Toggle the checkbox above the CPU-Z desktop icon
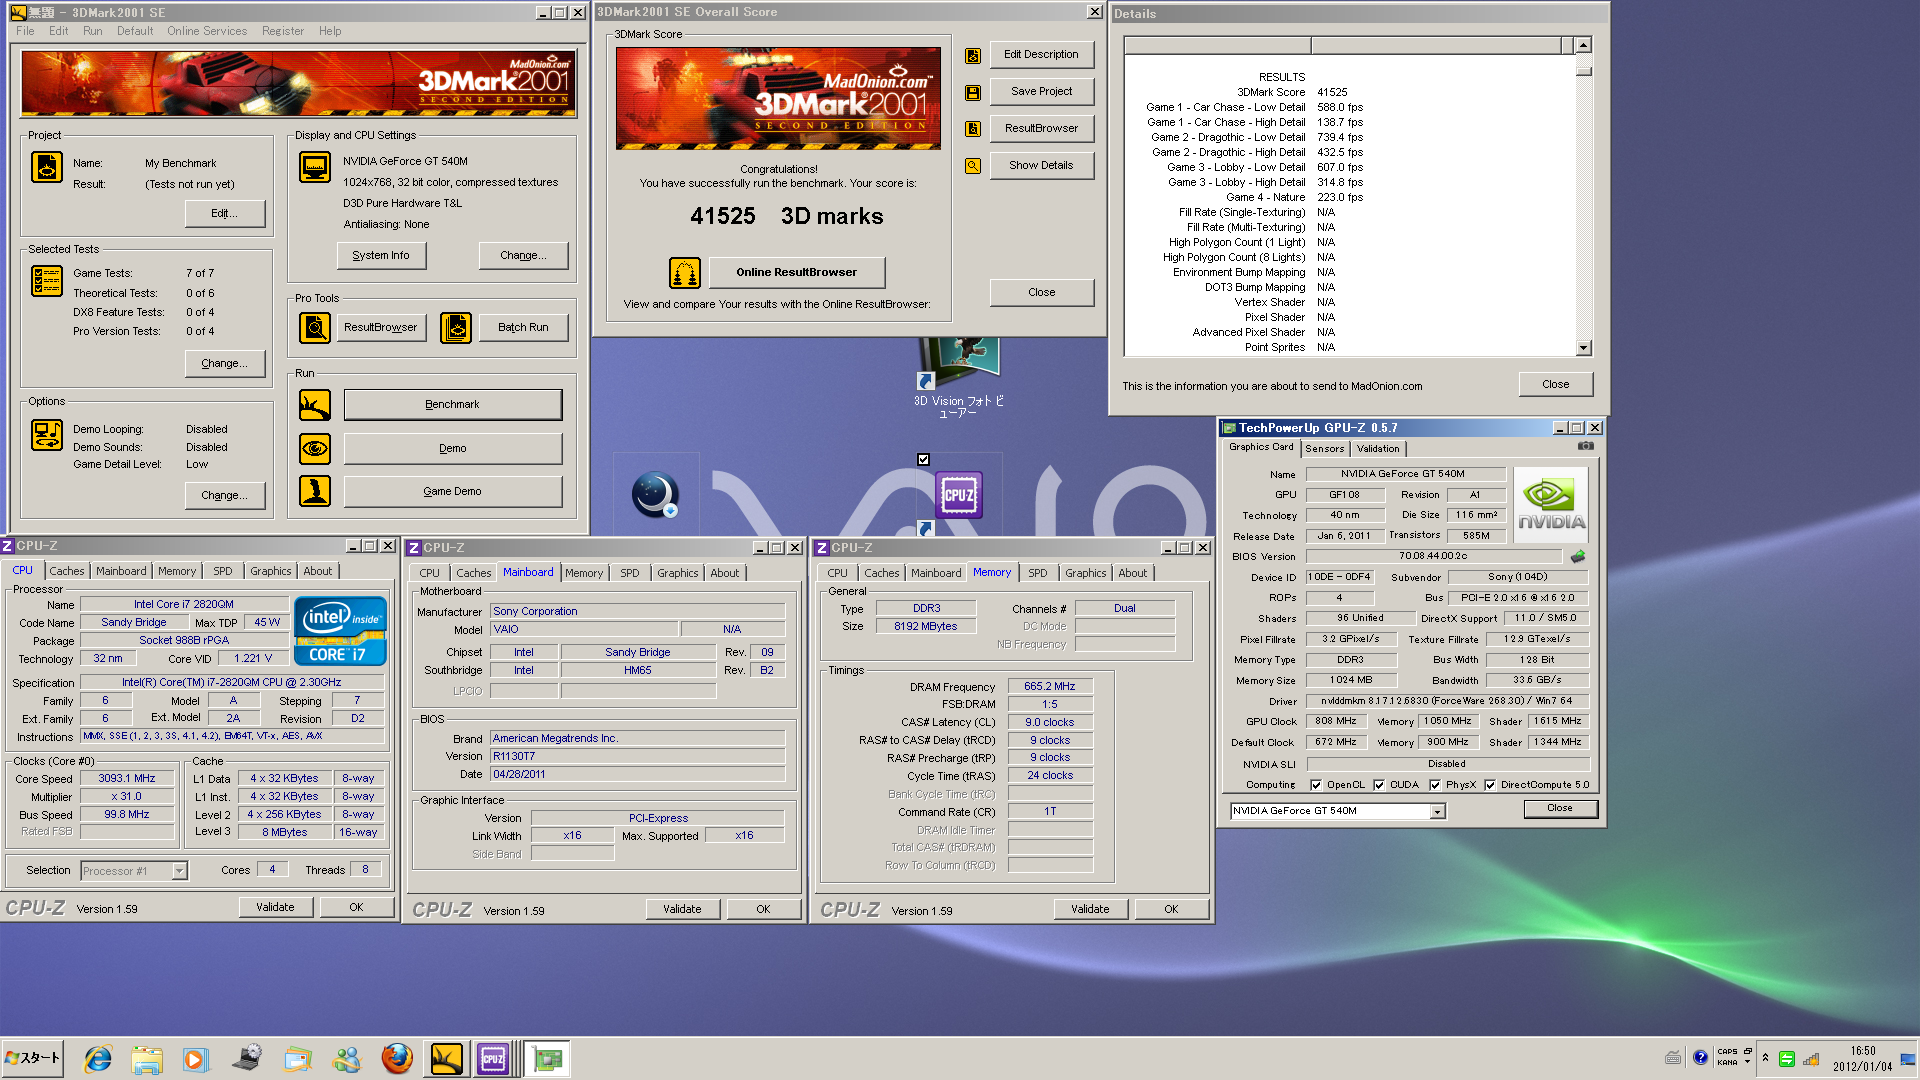1920x1080 pixels. [x=923, y=460]
